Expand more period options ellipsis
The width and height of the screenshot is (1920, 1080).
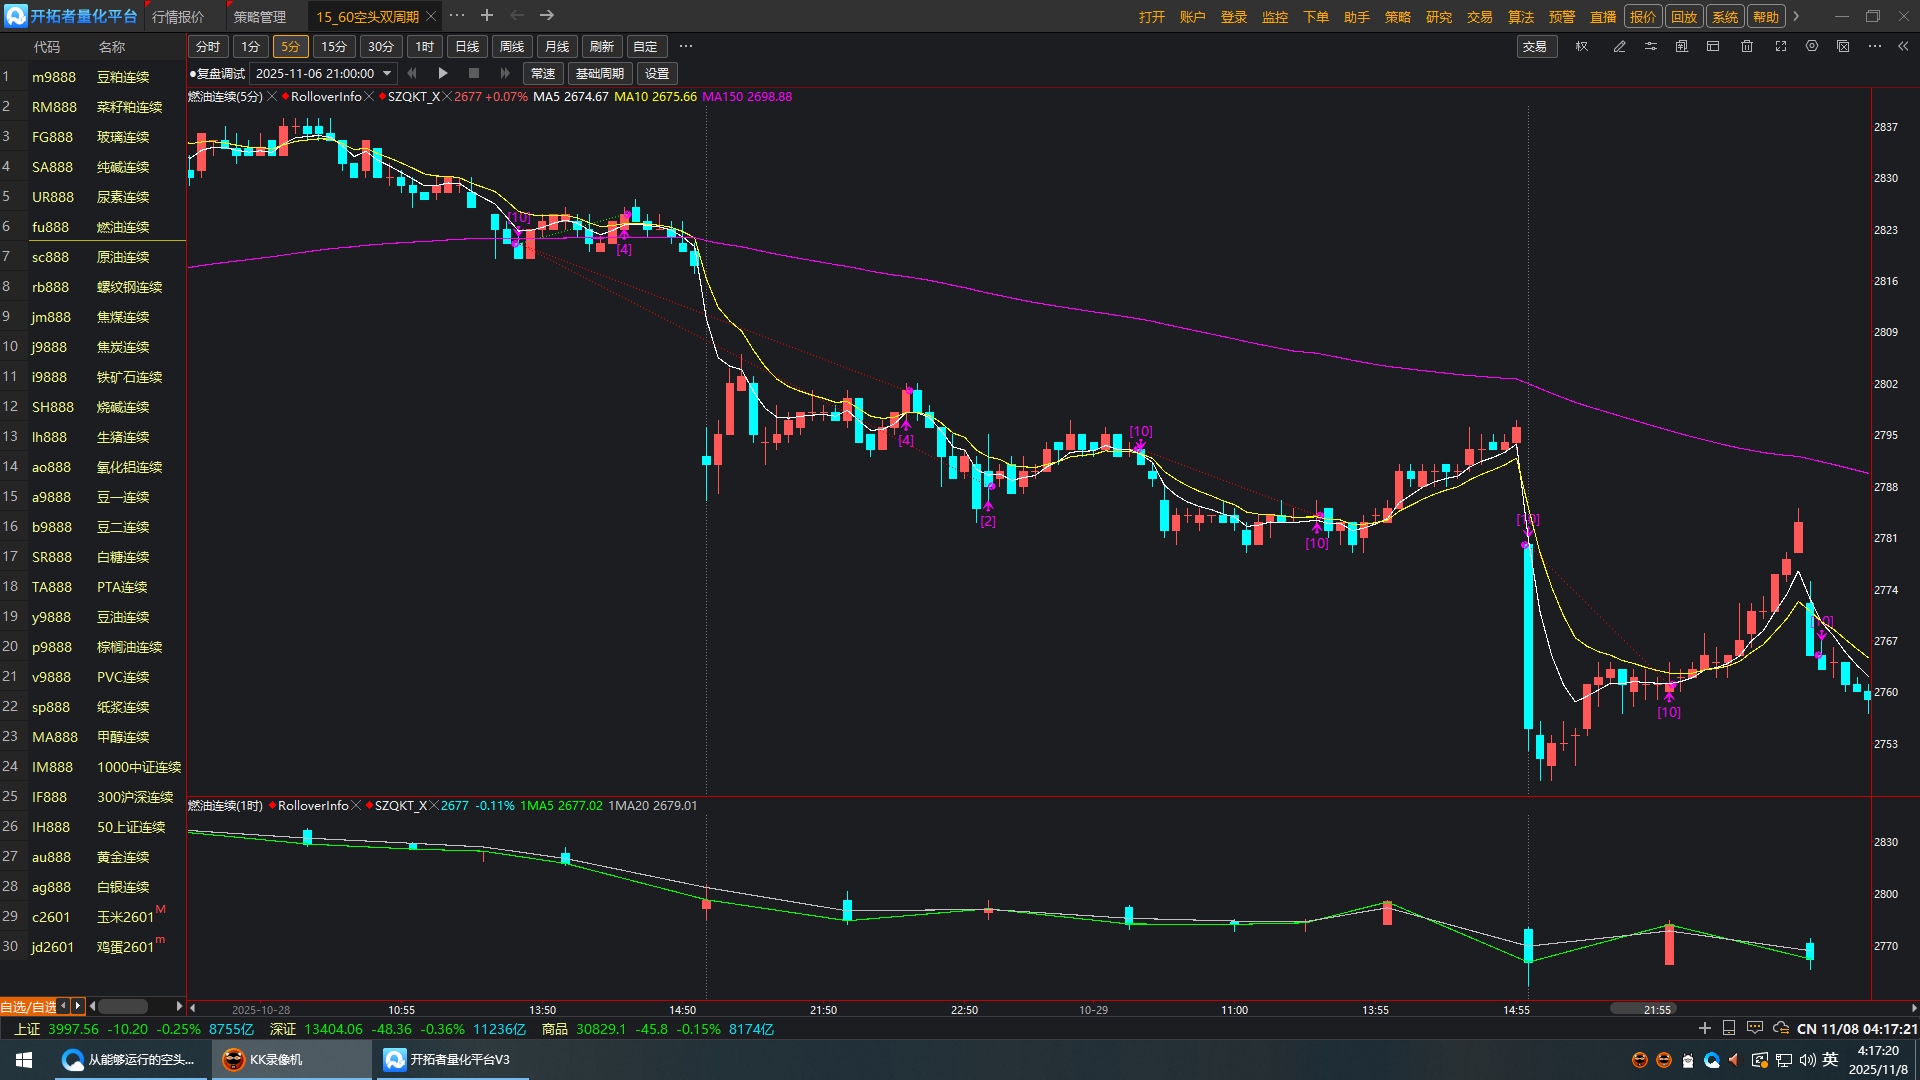[685, 47]
